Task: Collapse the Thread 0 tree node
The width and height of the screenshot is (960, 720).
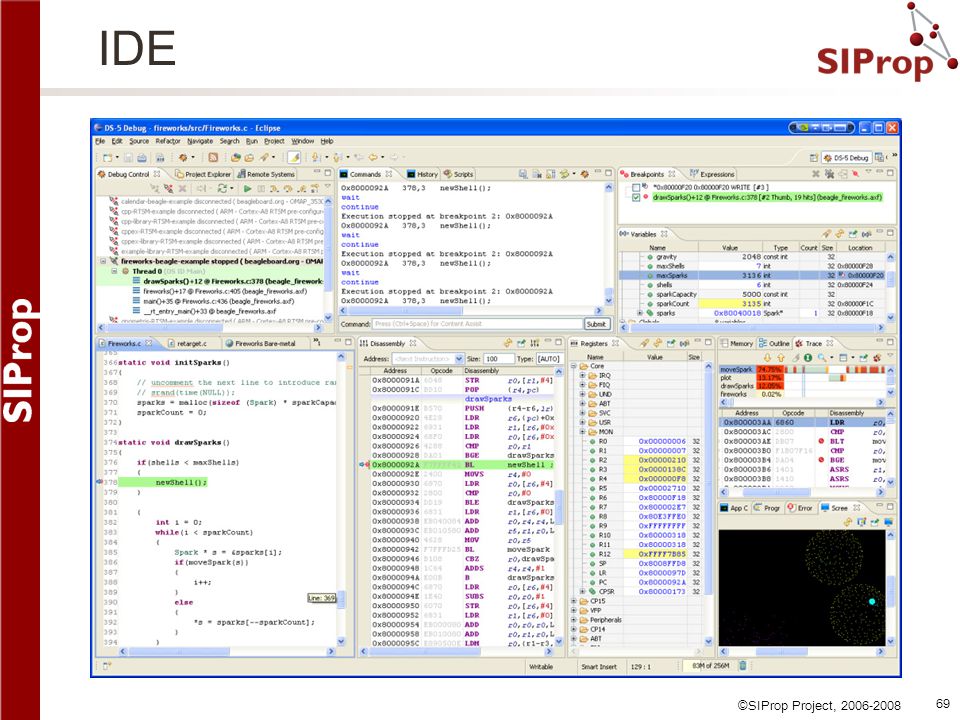Action: [114, 271]
